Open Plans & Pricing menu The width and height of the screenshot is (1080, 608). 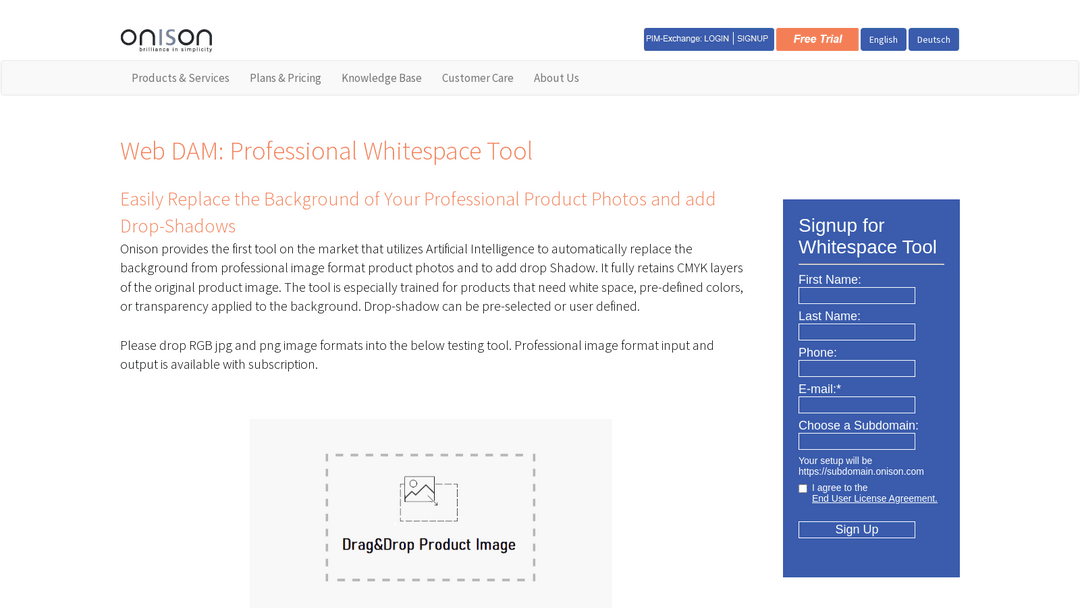click(x=285, y=78)
